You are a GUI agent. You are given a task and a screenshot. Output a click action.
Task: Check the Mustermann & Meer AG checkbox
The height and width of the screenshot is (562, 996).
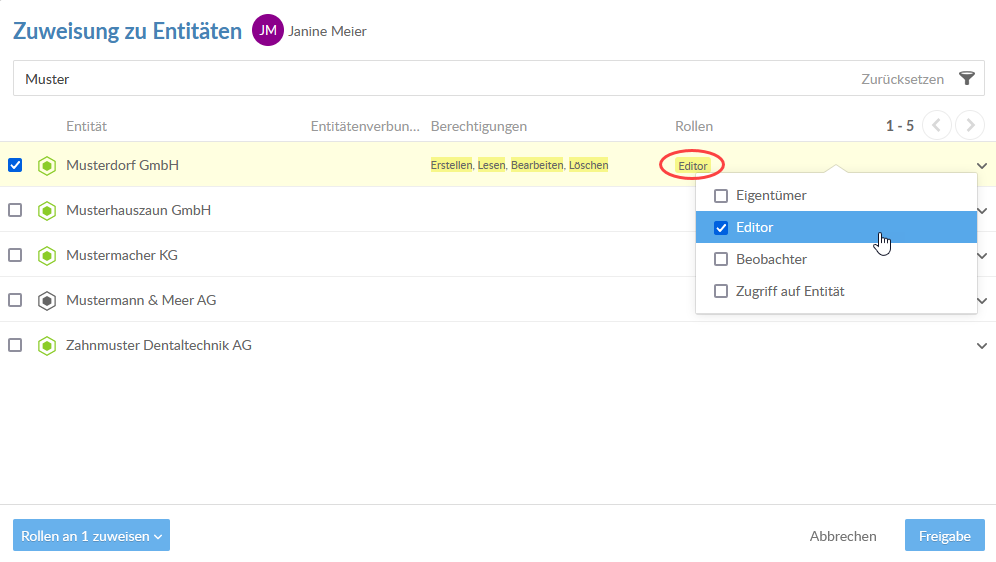(x=15, y=300)
